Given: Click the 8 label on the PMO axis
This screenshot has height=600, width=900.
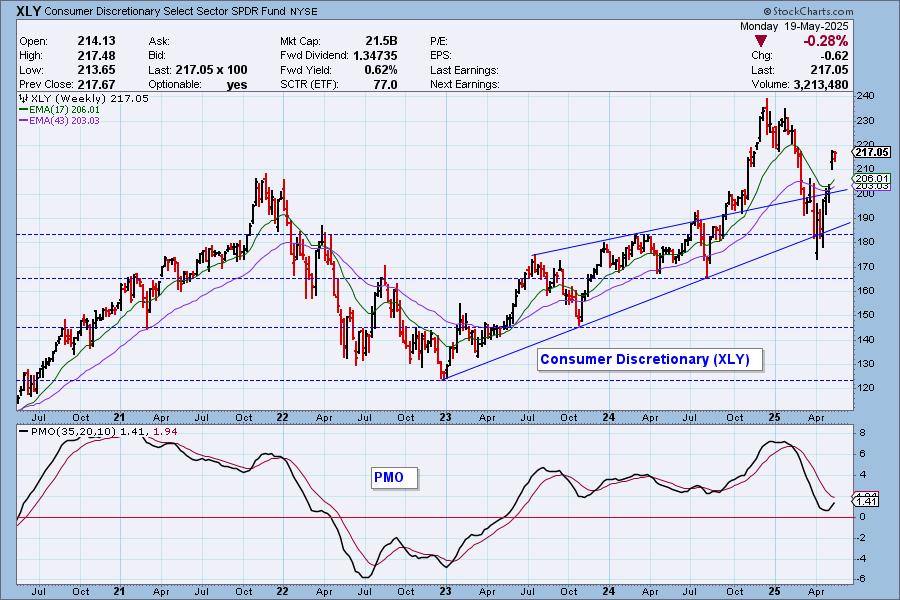Looking at the screenshot, I should (863, 433).
